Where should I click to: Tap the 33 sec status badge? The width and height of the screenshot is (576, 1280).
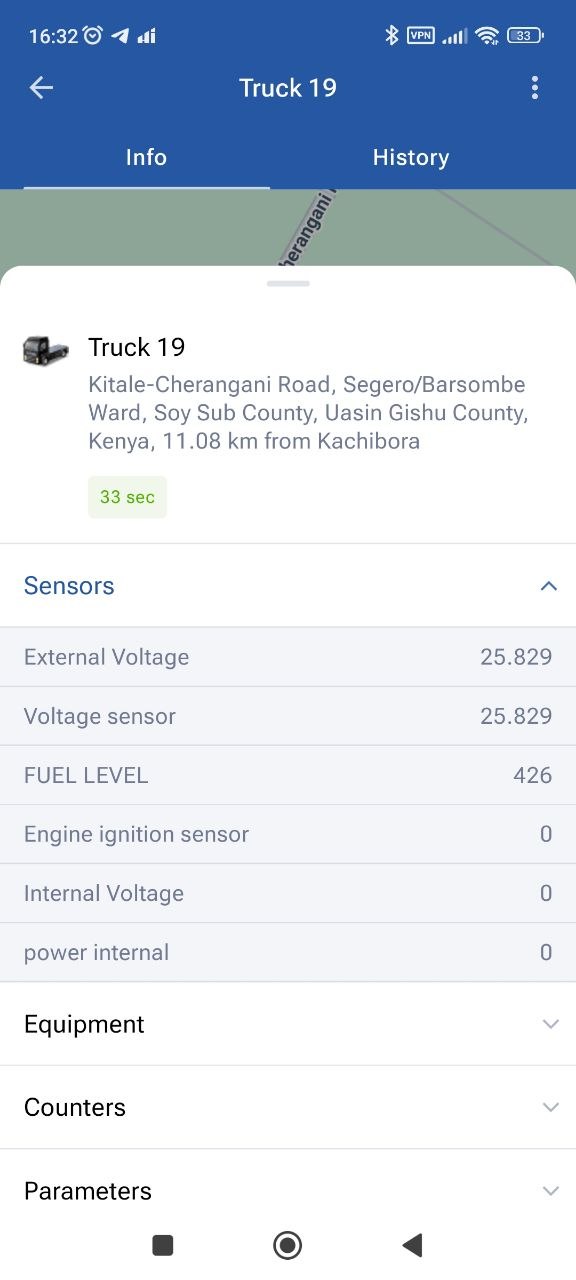(127, 497)
